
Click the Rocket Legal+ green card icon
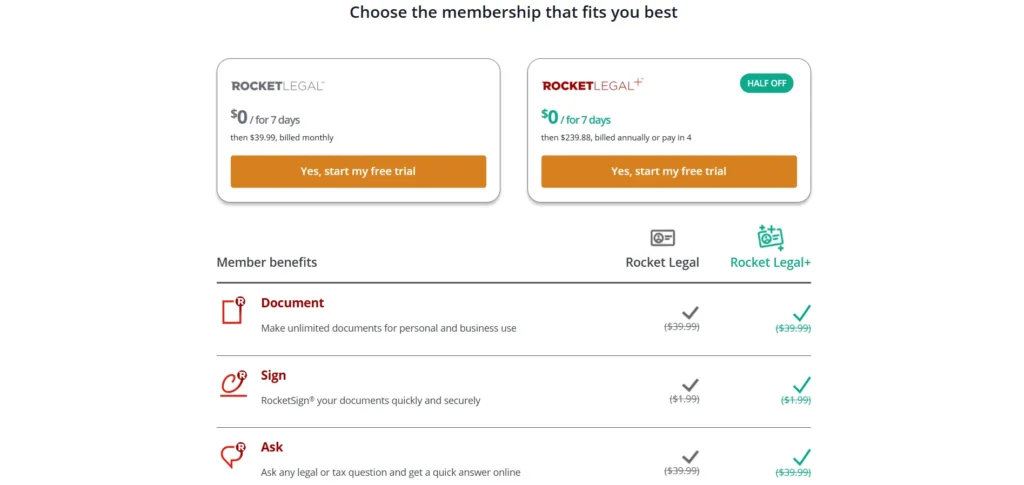click(770, 237)
